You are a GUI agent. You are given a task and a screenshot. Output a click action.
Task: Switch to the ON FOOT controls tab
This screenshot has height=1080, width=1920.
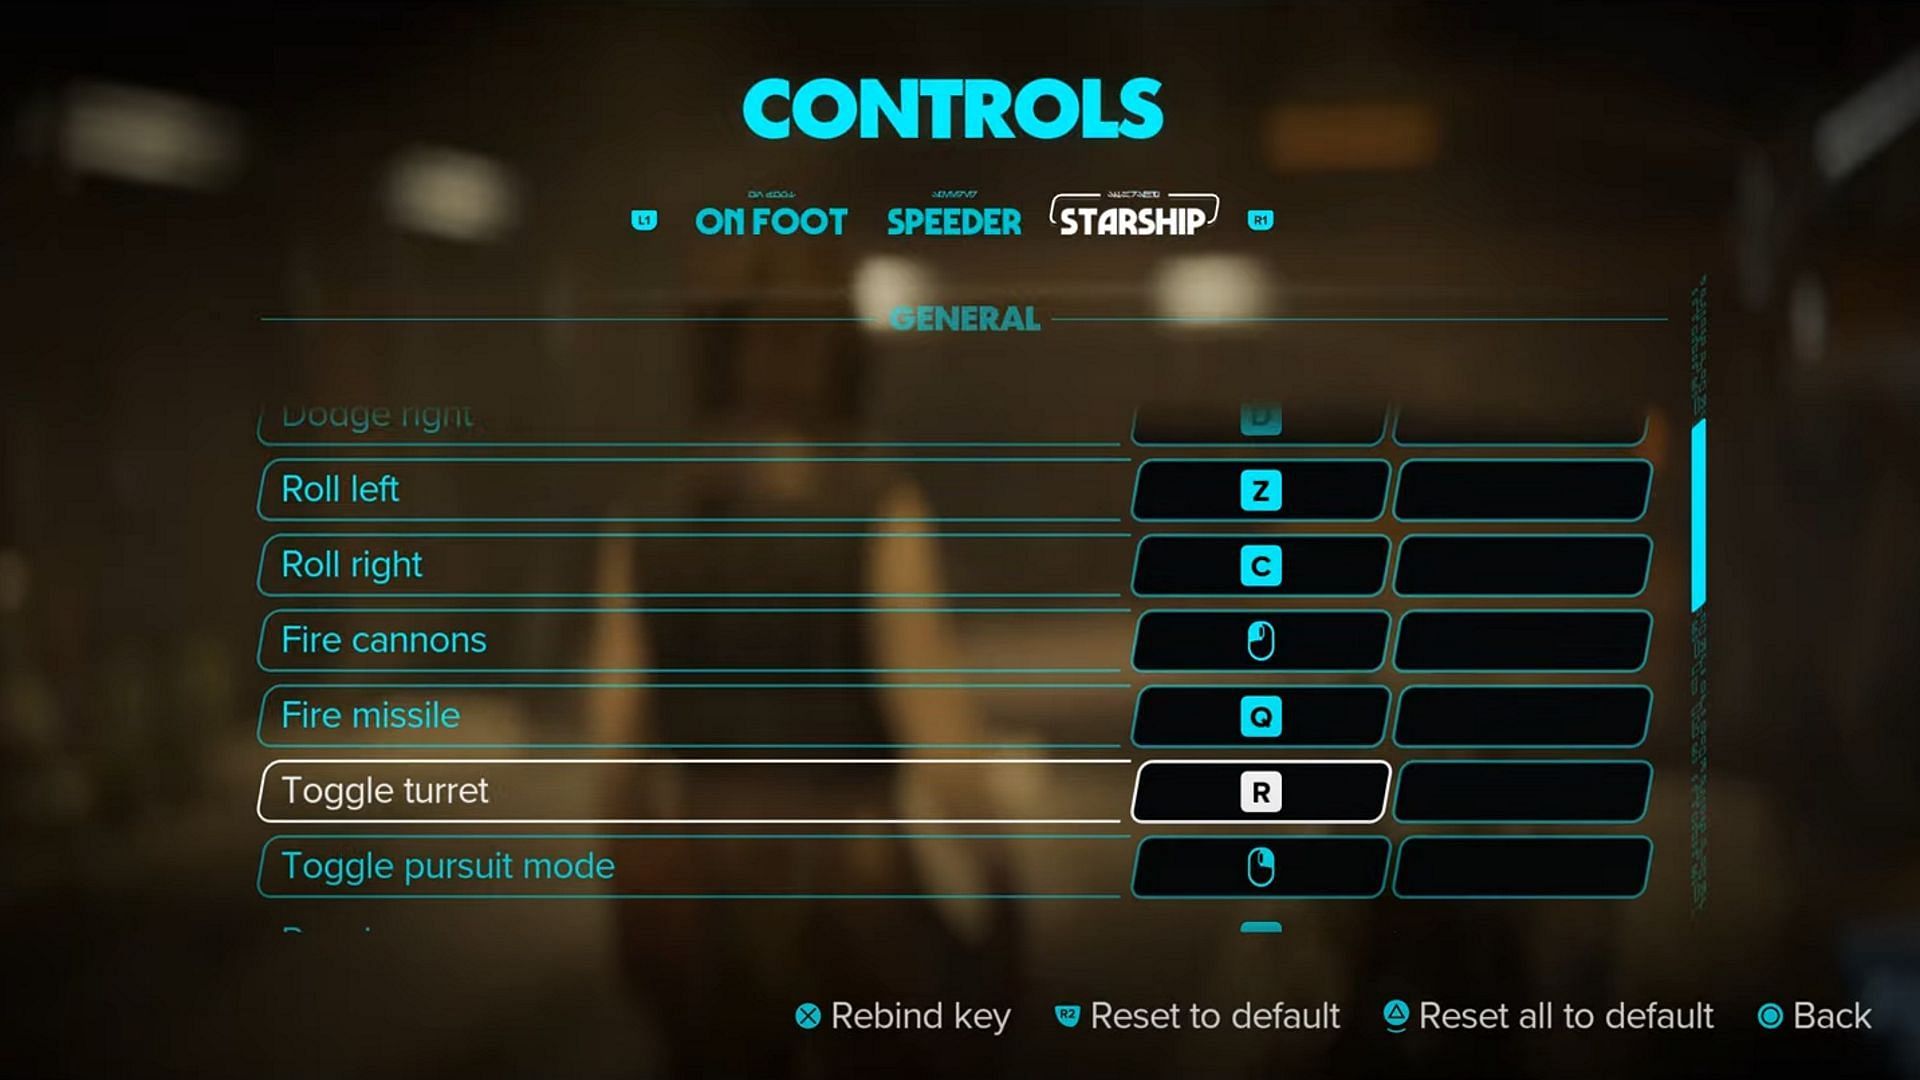click(767, 220)
